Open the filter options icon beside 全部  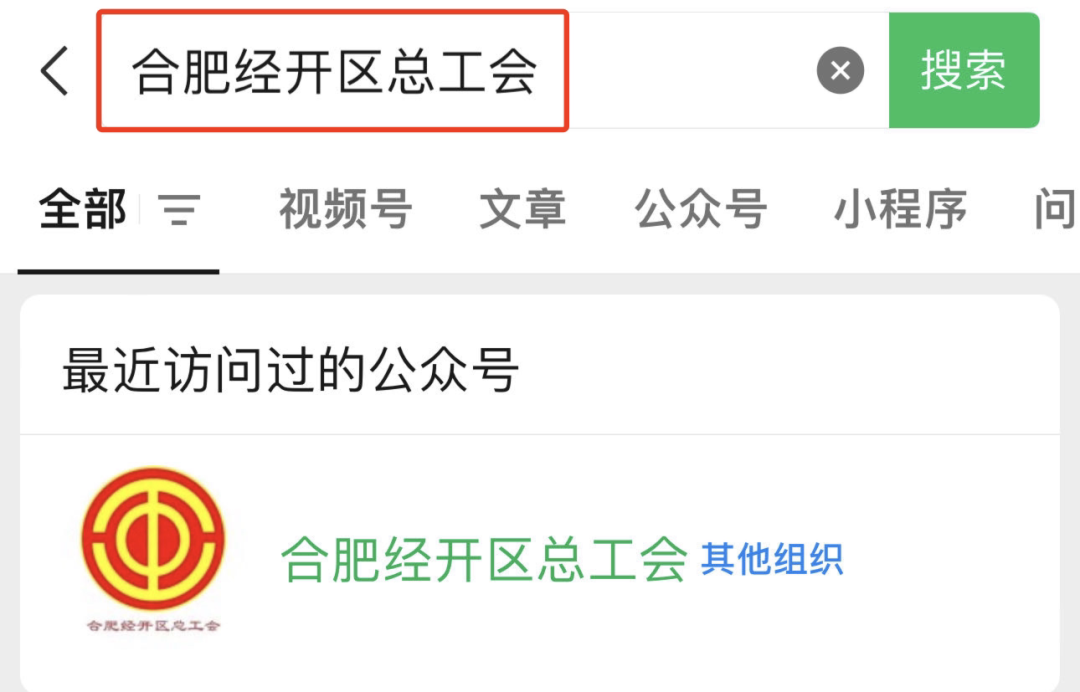[179, 209]
